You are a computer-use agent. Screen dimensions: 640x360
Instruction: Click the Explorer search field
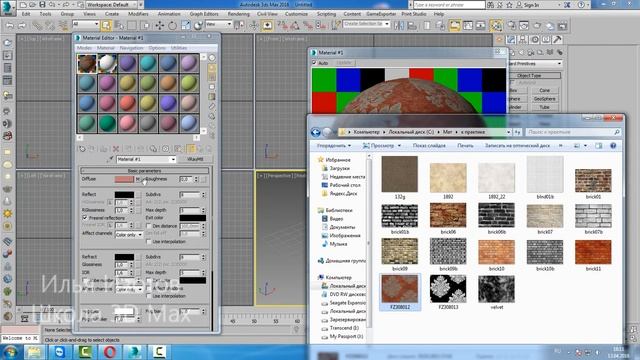coord(574,132)
